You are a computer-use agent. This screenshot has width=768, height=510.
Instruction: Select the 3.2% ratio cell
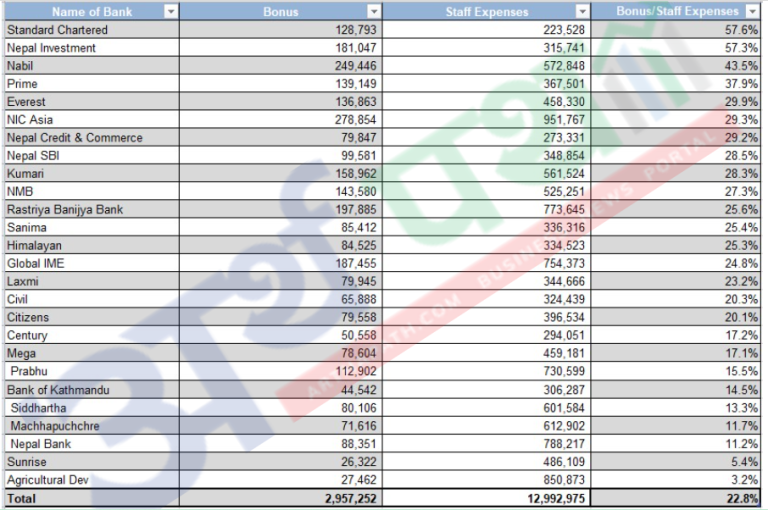click(x=676, y=480)
